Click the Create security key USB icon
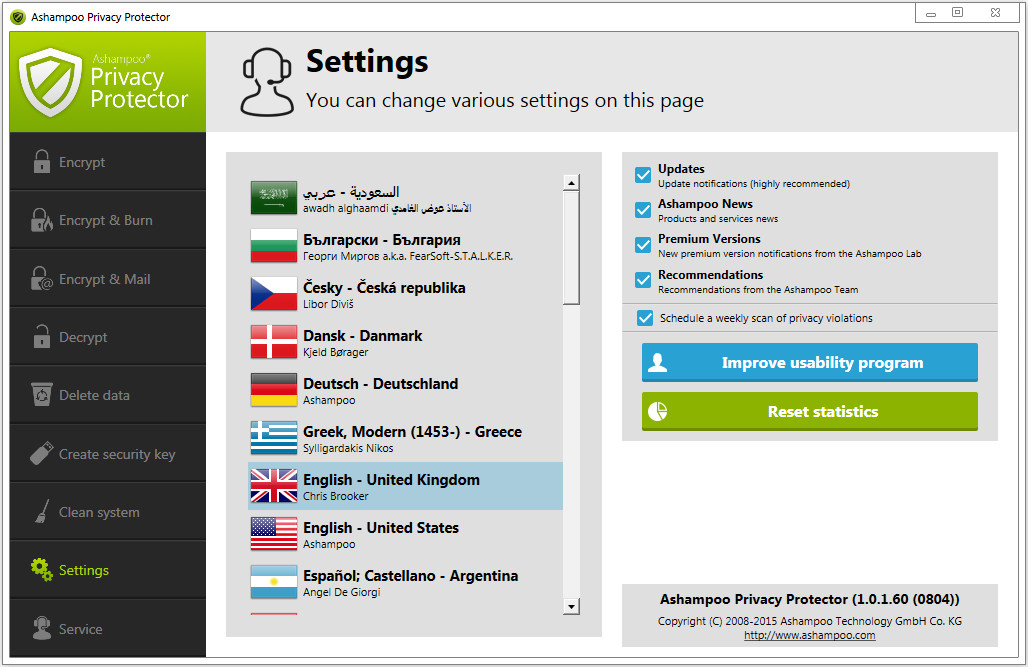Viewport: 1028px width, 667px height. 41,454
